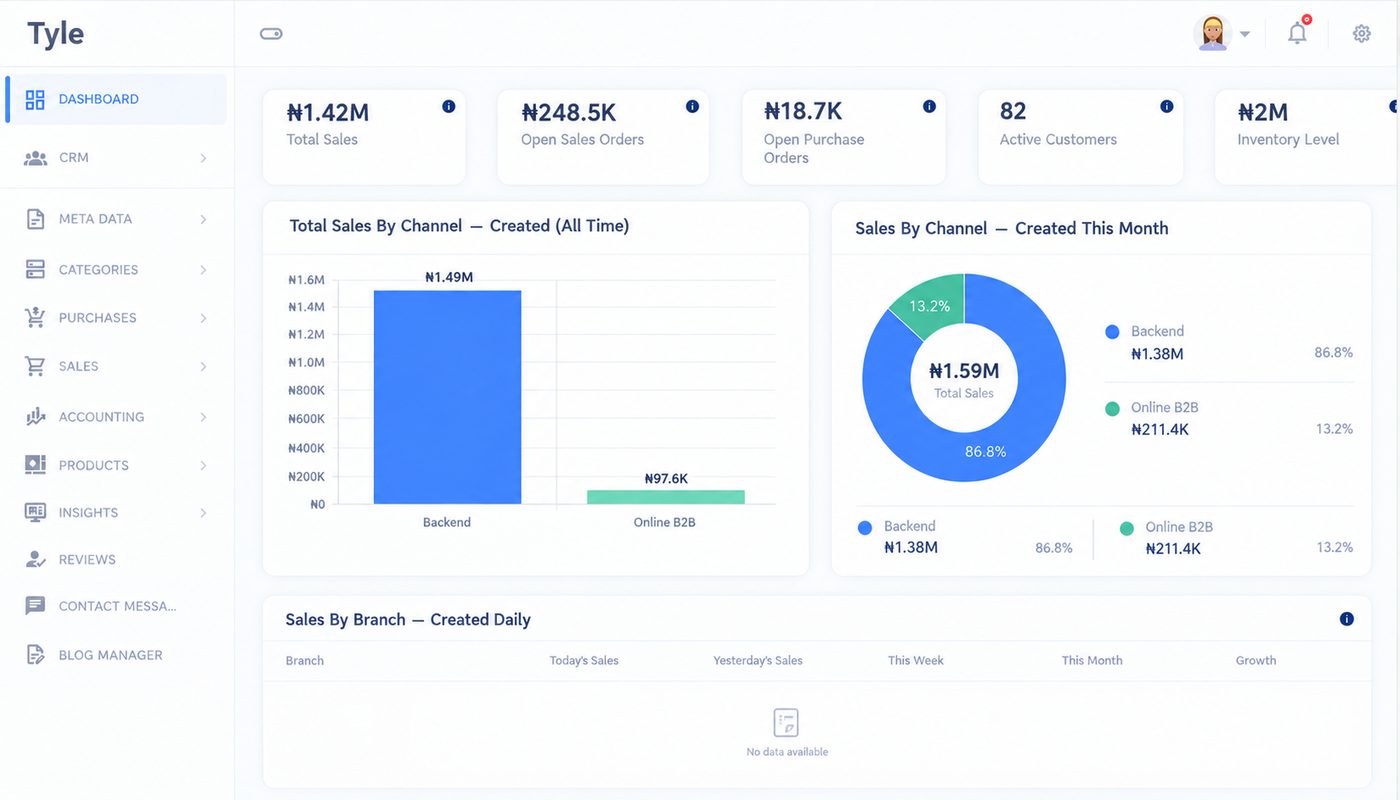Show info for Active Customers card
The width and height of the screenshot is (1400, 800).
(1166, 106)
